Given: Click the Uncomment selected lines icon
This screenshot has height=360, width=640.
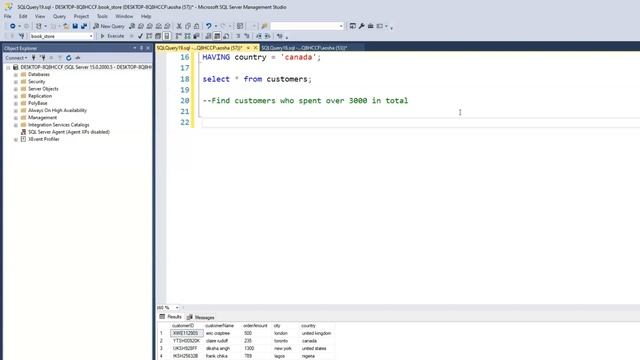Looking at the screenshot, I should coord(247,36).
